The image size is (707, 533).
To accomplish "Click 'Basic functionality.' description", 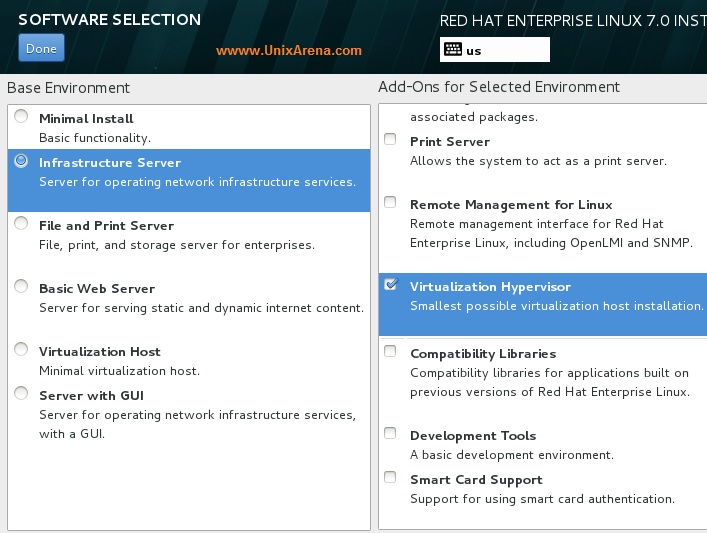I will point(95,138).
